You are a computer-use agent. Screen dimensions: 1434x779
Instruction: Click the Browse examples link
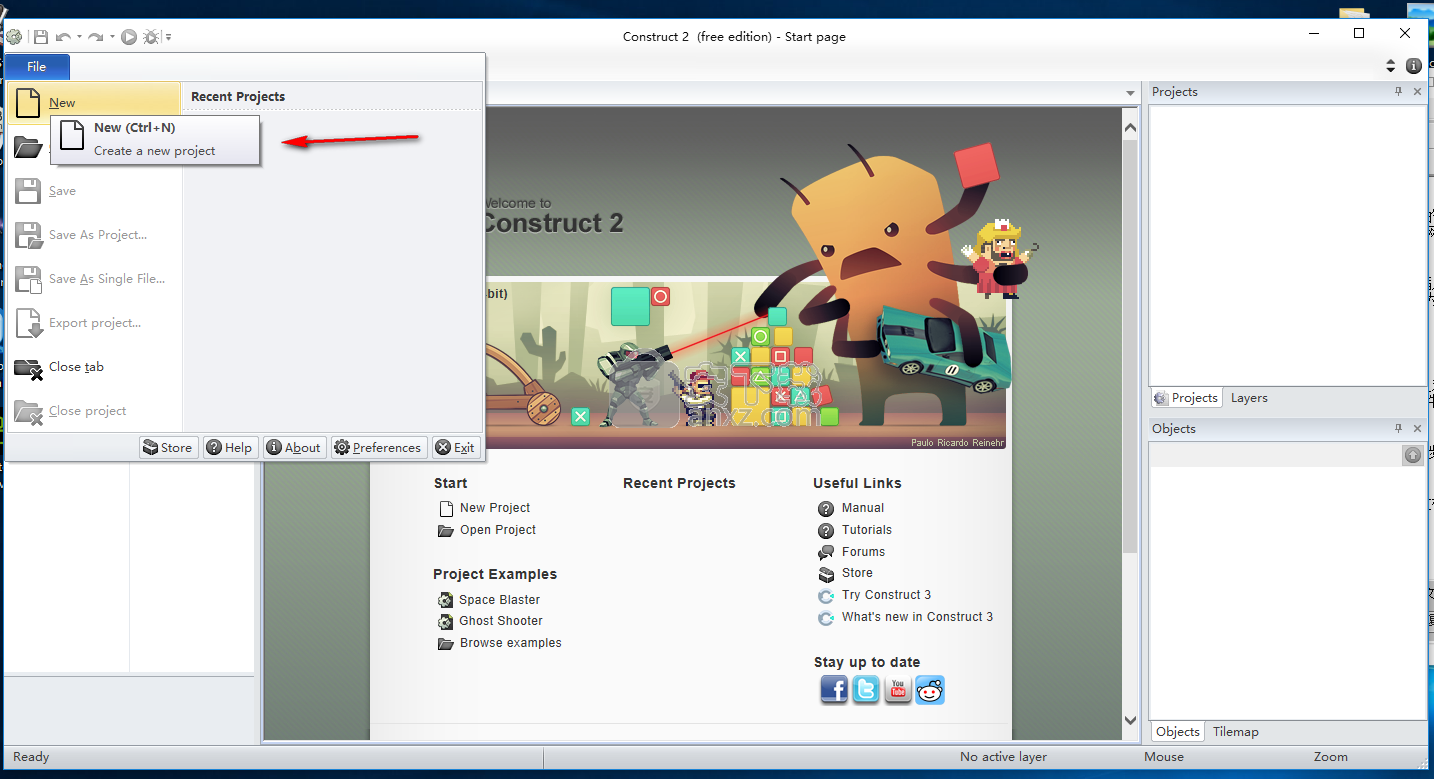(511, 643)
